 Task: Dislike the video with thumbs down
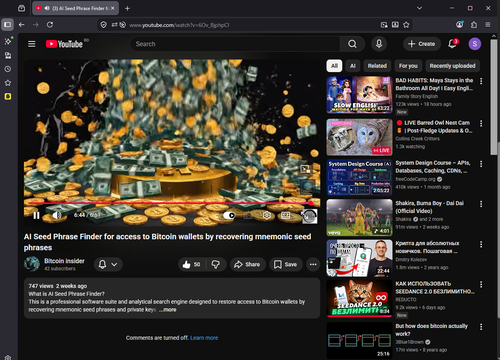(x=216, y=264)
